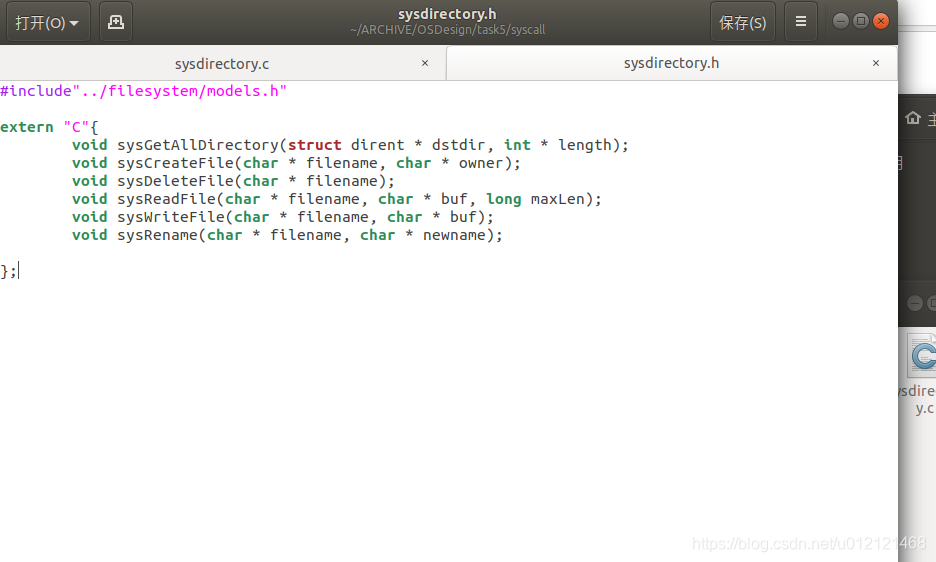Image resolution: width=936 pixels, height=562 pixels.
Task: Select the C file icon in background window
Action: [x=922, y=356]
